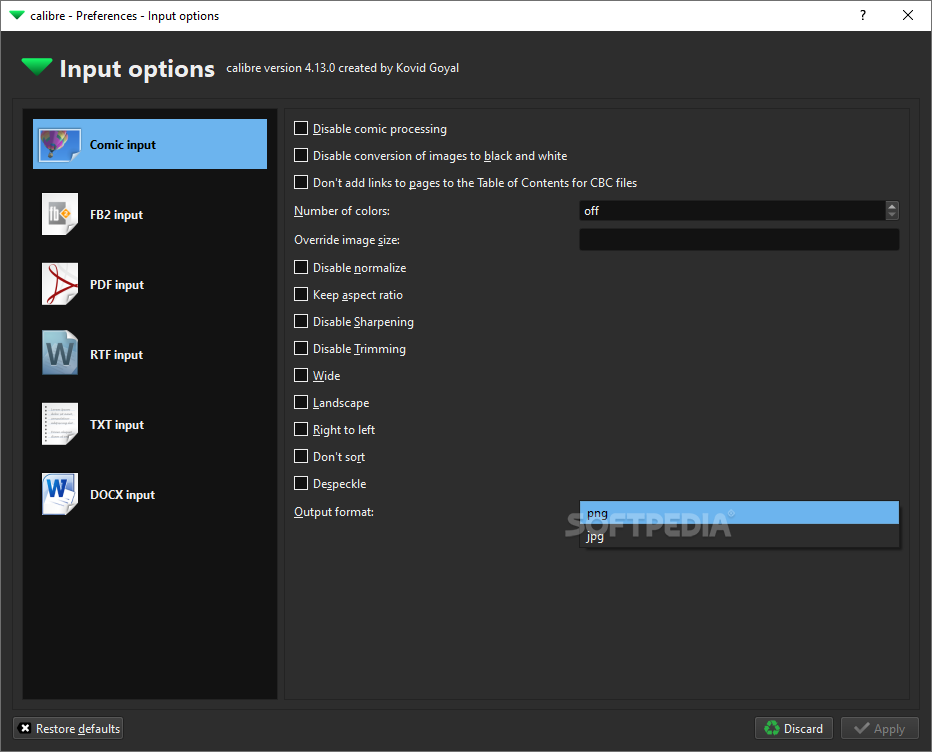Click the PDF input Acrobat icon
The width and height of the screenshot is (932, 752).
59,284
